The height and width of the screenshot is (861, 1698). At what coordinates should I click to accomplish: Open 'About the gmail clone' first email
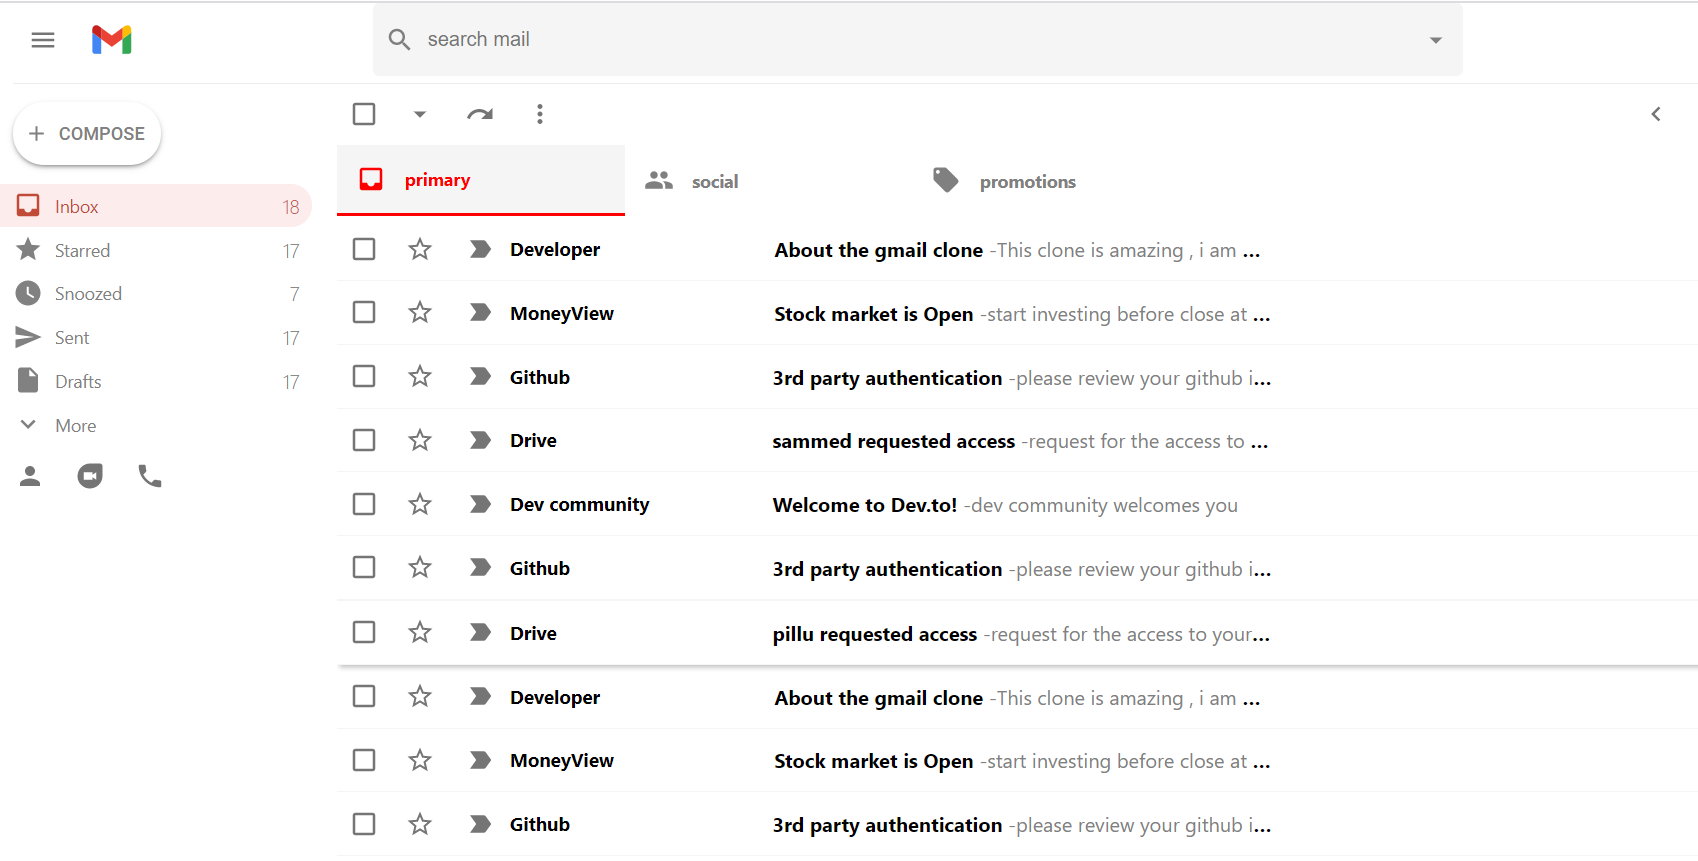[x=1017, y=249]
